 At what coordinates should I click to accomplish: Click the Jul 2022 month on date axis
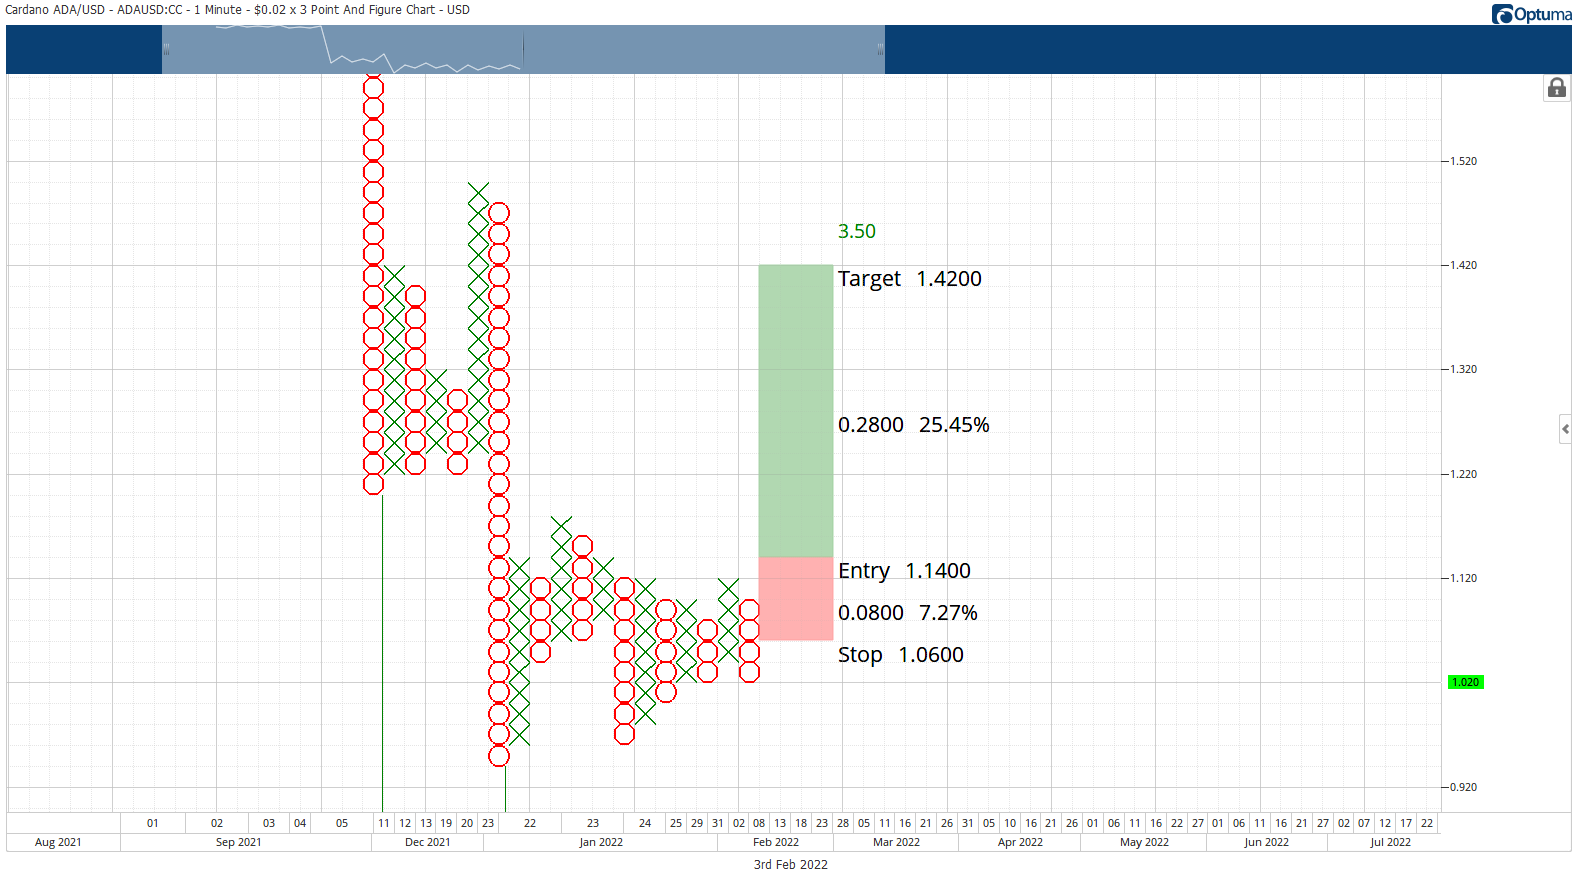[1390, 842]
